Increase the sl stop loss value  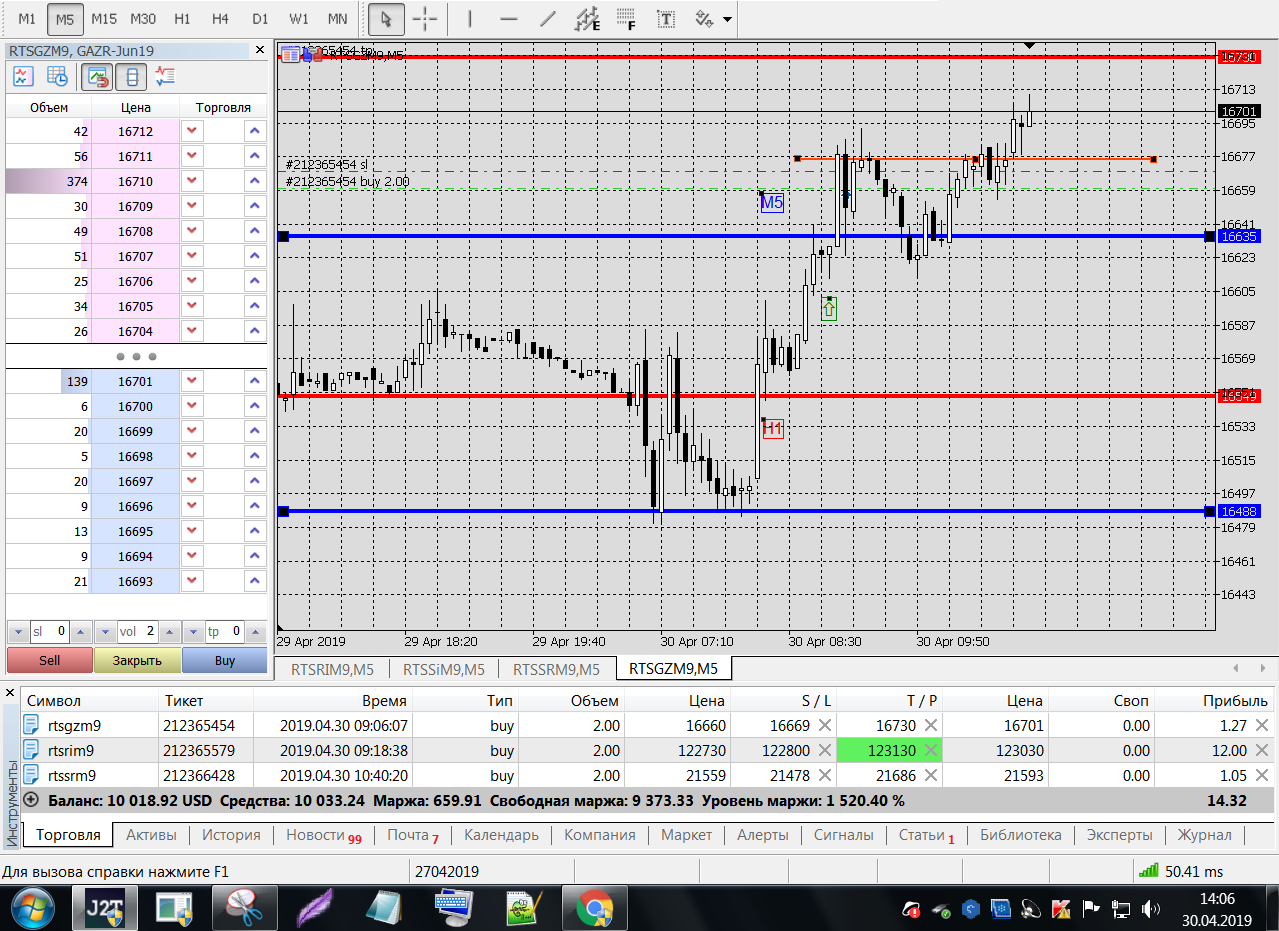(81, 632)
